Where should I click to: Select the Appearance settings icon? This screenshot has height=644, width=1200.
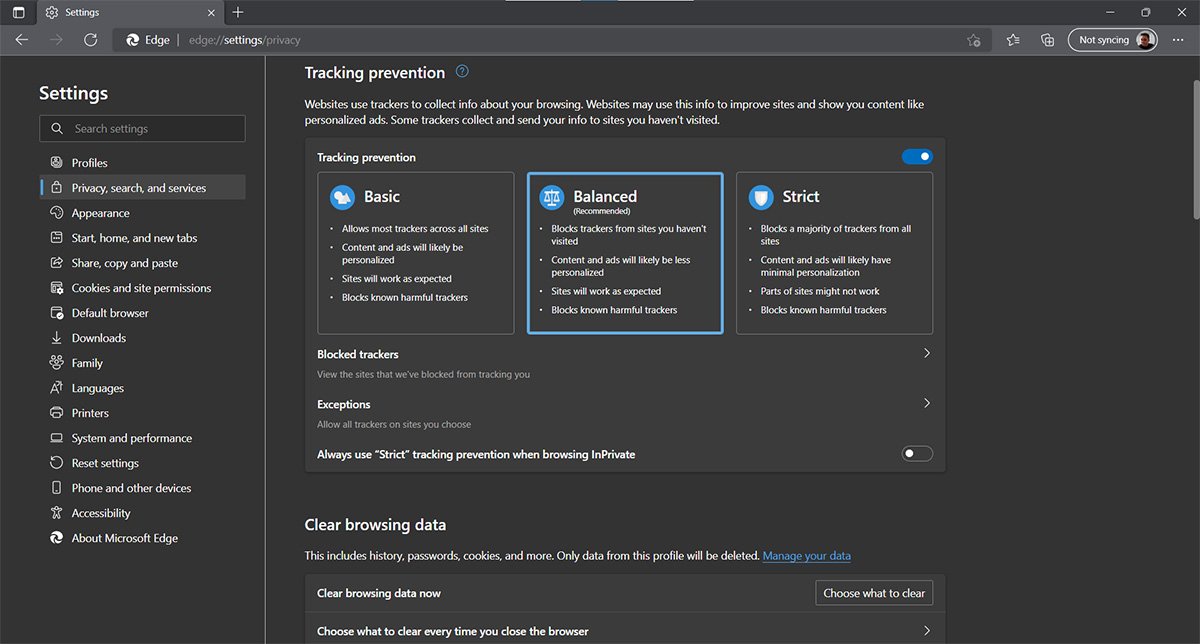57,212
